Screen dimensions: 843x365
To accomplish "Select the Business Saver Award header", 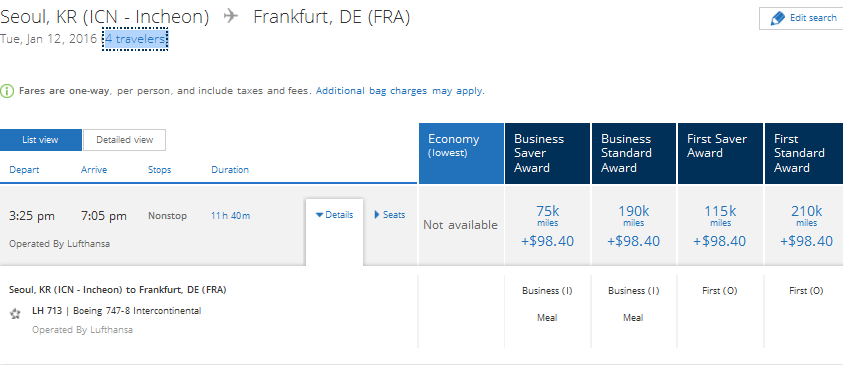I will point(548,153).
